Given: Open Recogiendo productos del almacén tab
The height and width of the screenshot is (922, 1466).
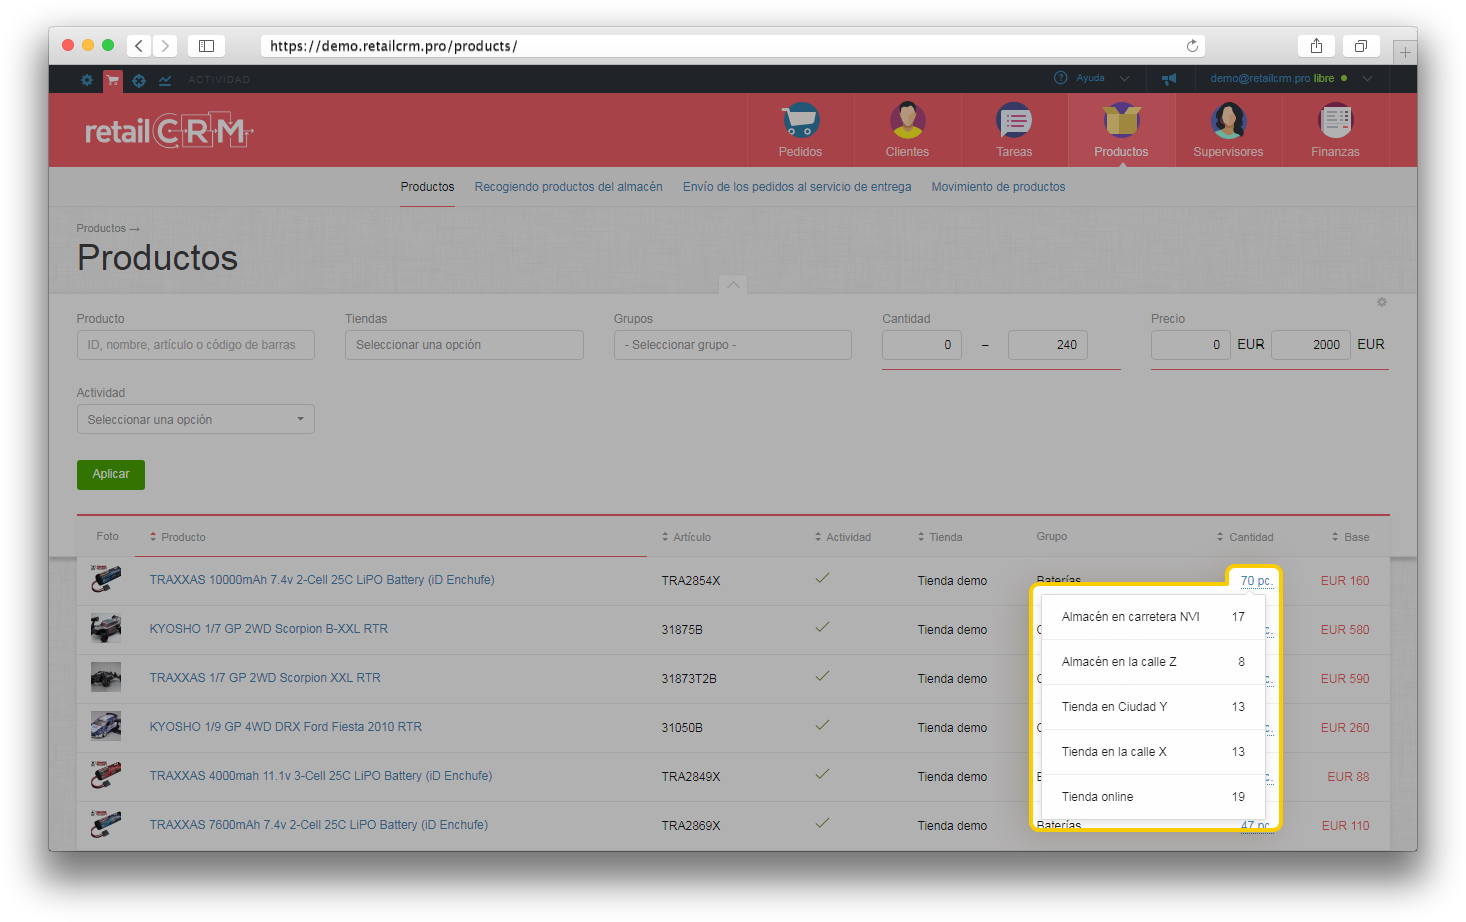Looking at the screenshot, I should [x=568, y=187].
